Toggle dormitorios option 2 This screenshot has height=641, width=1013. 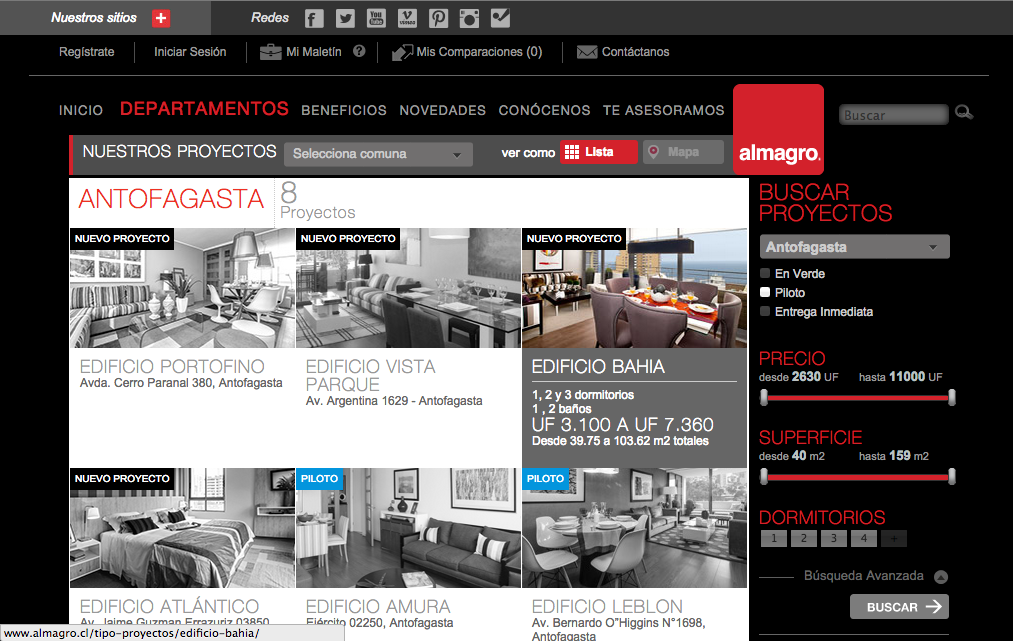804,538
